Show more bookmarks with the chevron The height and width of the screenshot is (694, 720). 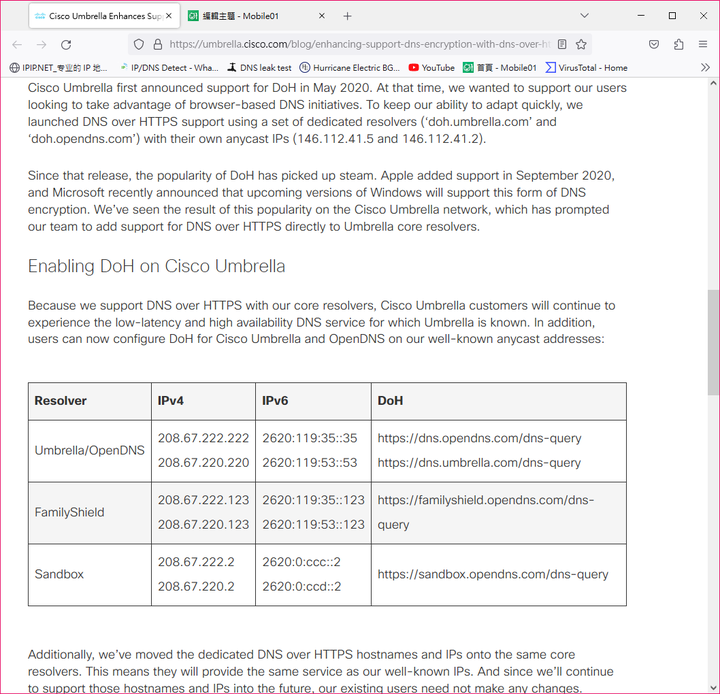point(705,68)
